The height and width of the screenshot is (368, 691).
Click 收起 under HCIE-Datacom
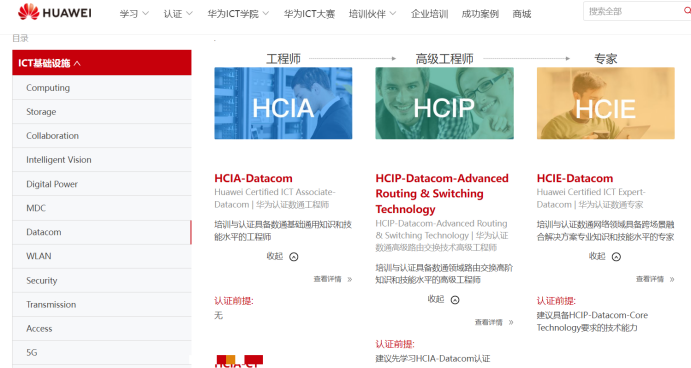(597, 256)
